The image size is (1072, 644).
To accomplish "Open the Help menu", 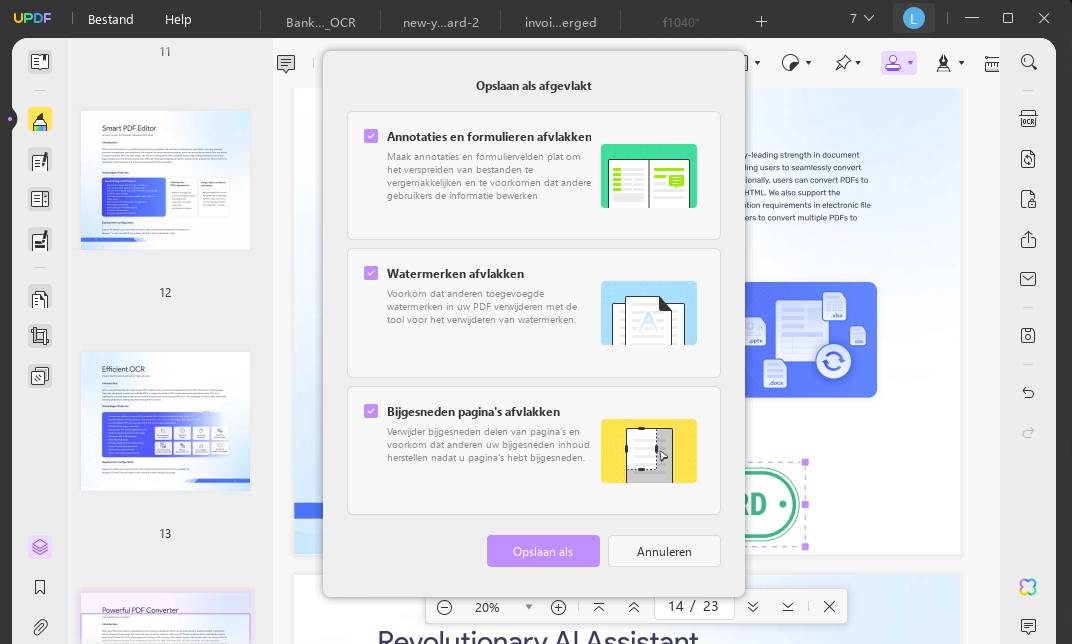I will (178, 19).
